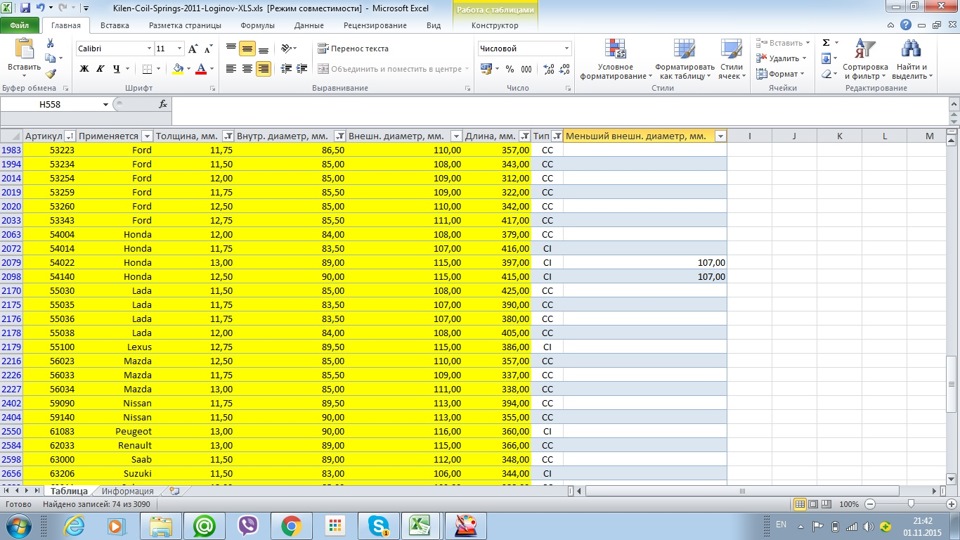Click increase indent icon
Screen dimensions: 960x540
coord(302,69)
